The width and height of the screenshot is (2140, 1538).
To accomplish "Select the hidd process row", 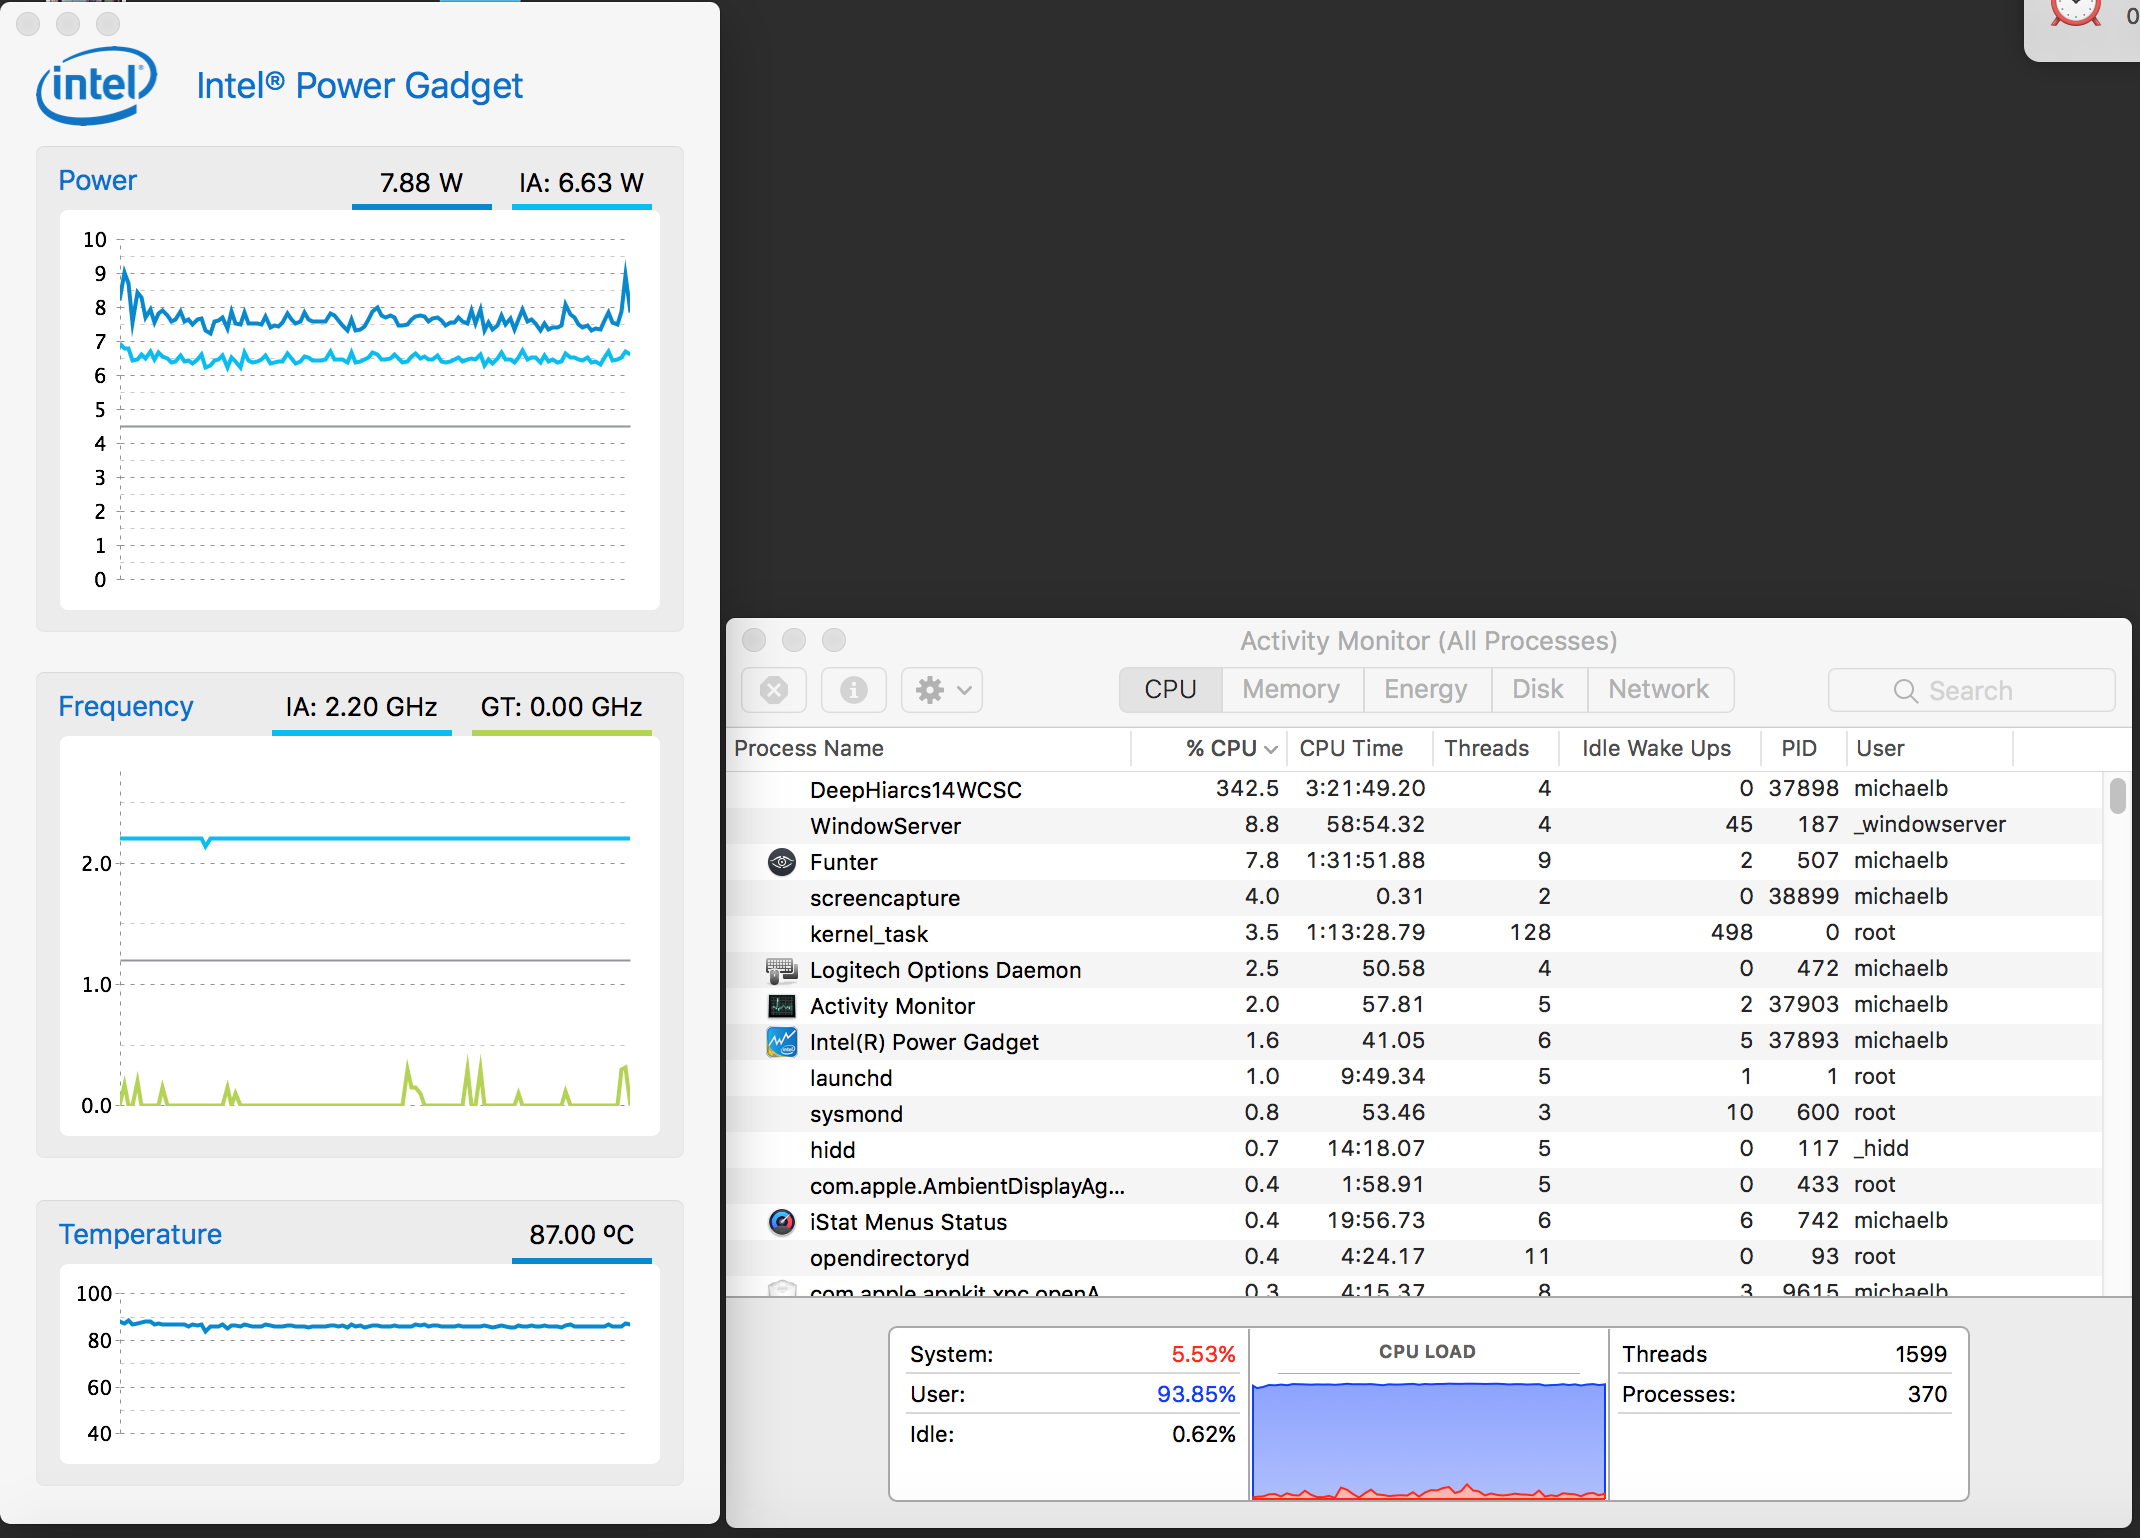I will 1414,1149.
